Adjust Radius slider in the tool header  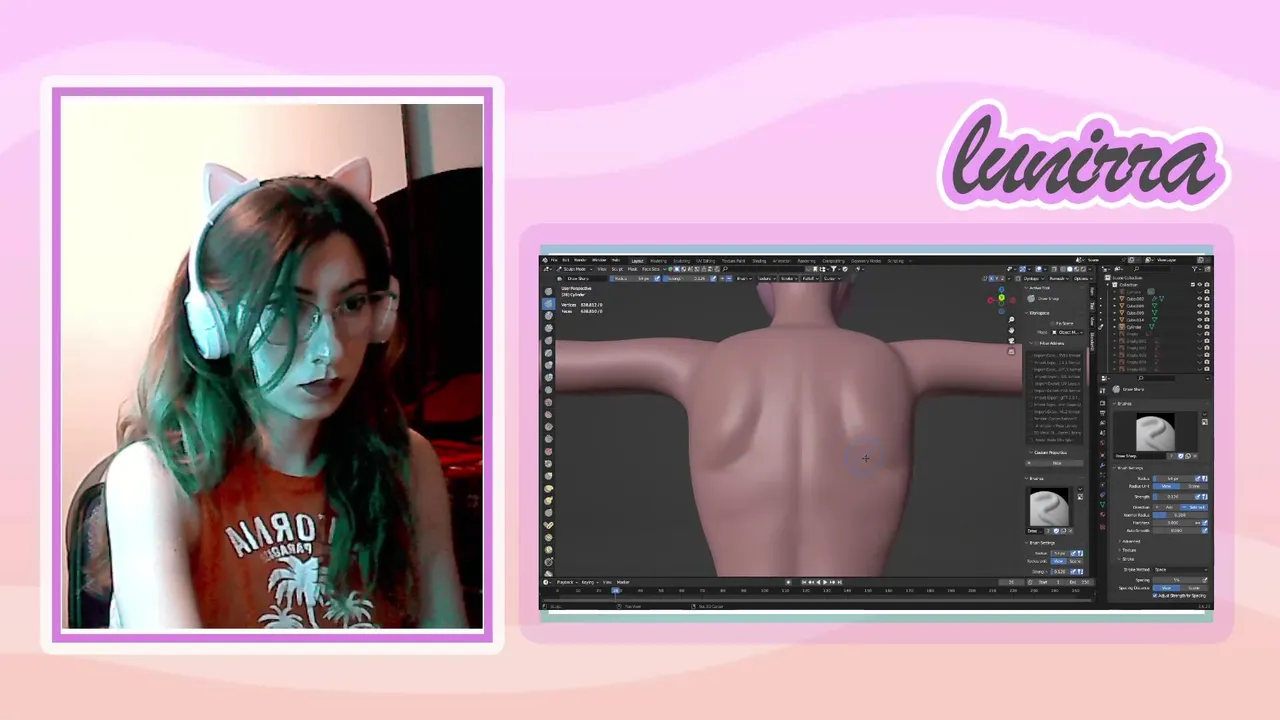click(632, 278)
